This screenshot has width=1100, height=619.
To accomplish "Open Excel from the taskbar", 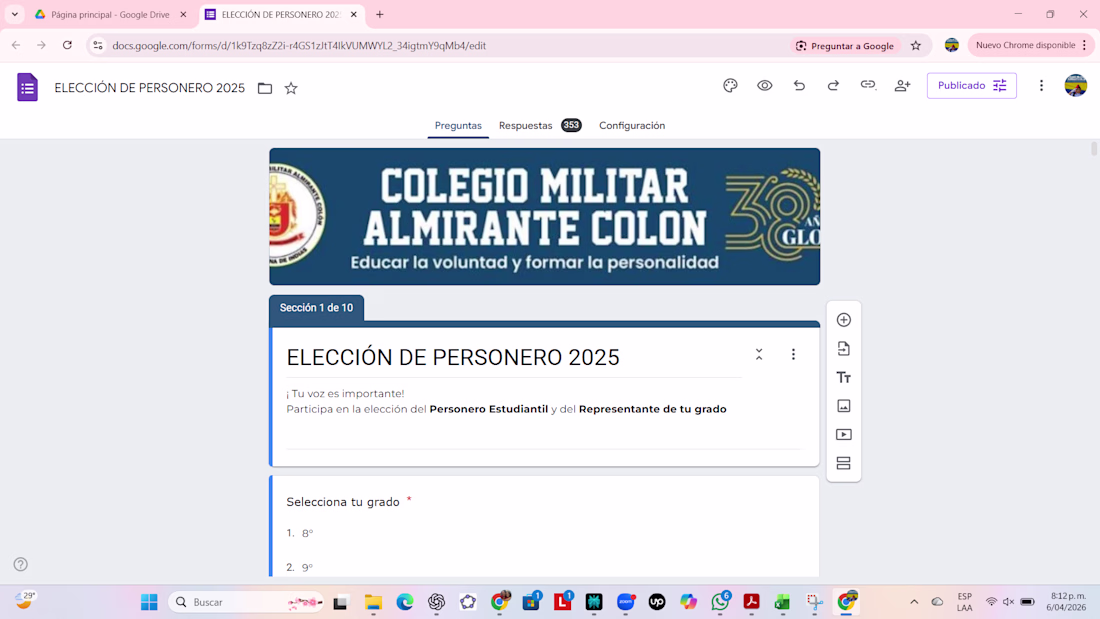I will point(783,601).
